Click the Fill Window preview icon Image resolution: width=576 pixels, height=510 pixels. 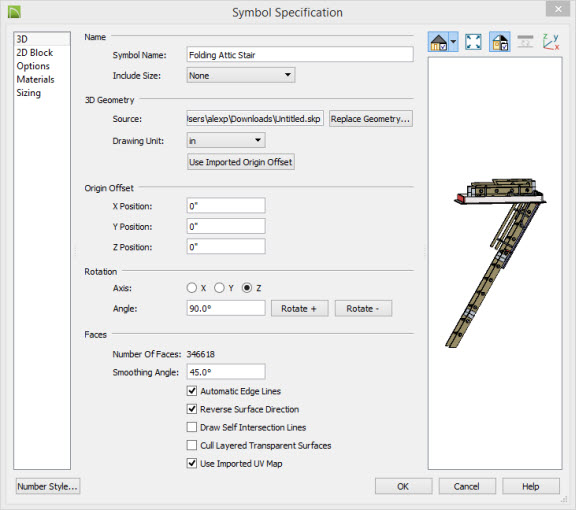473,42
